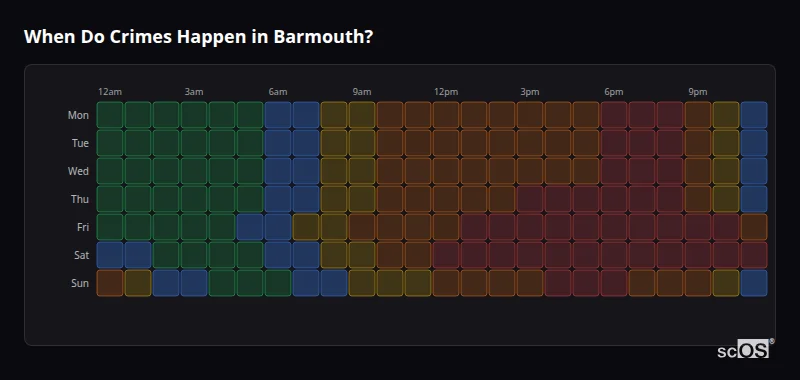Click the Wednesday 12pm heatmap cell
The image size is (800, 380).
click(x=446, y=171)
